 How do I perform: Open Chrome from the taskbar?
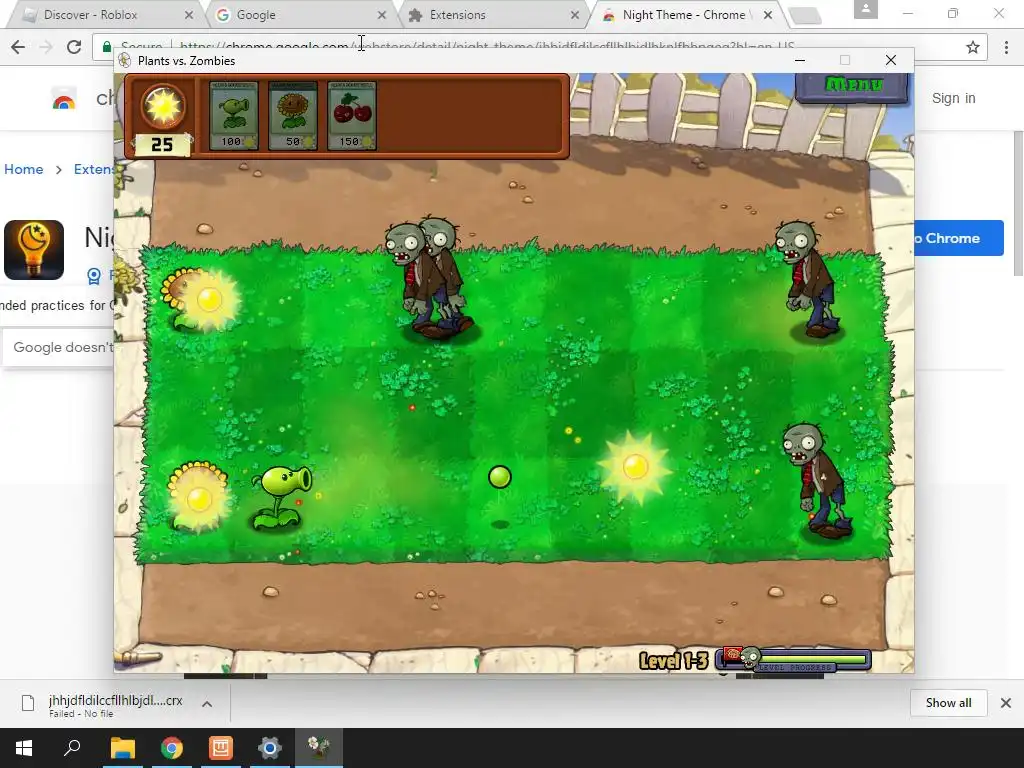(171, 748)
